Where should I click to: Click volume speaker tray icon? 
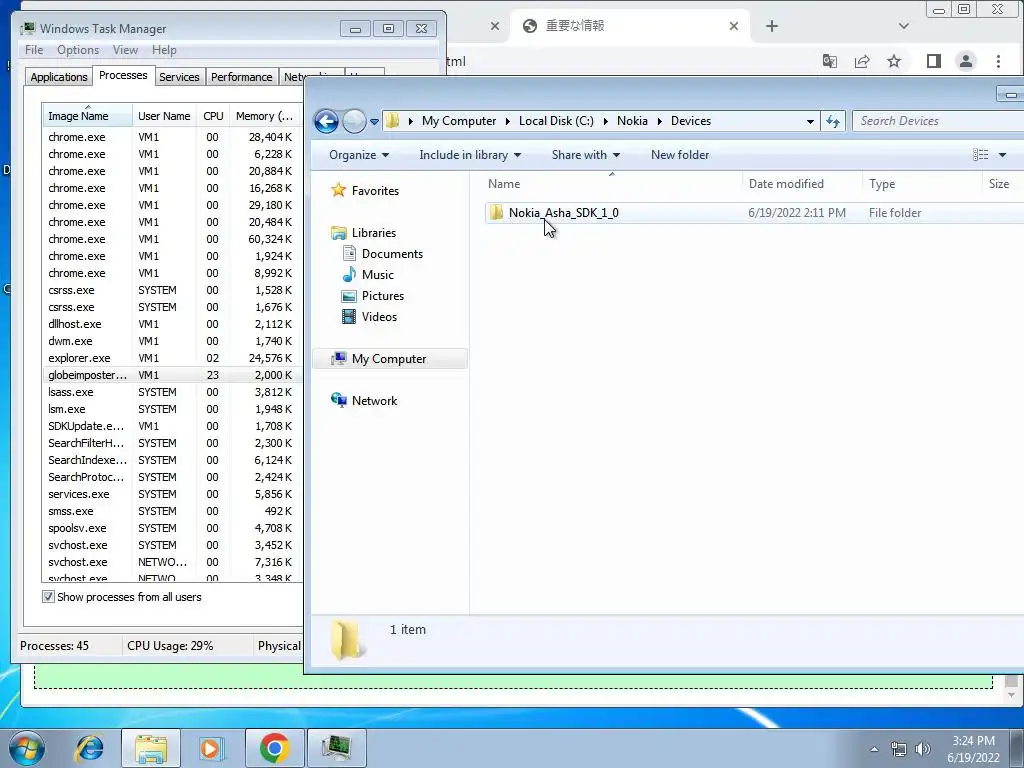[923, 749]
